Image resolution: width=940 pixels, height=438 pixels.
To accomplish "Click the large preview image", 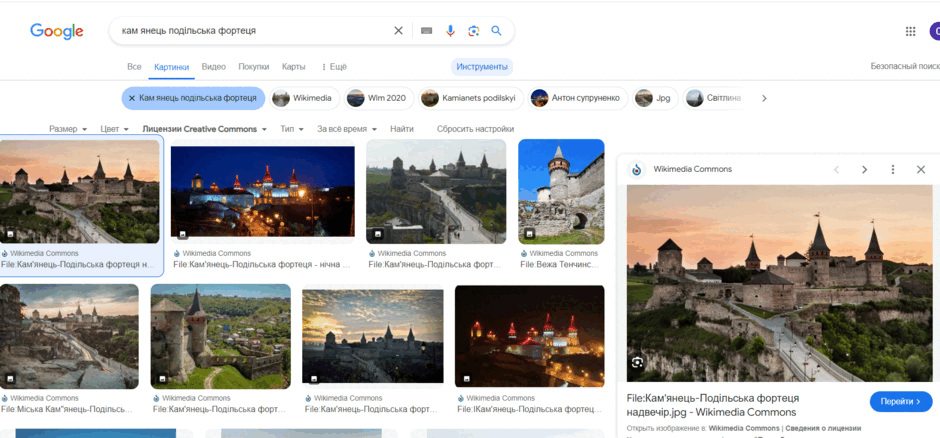I will 780,283.
